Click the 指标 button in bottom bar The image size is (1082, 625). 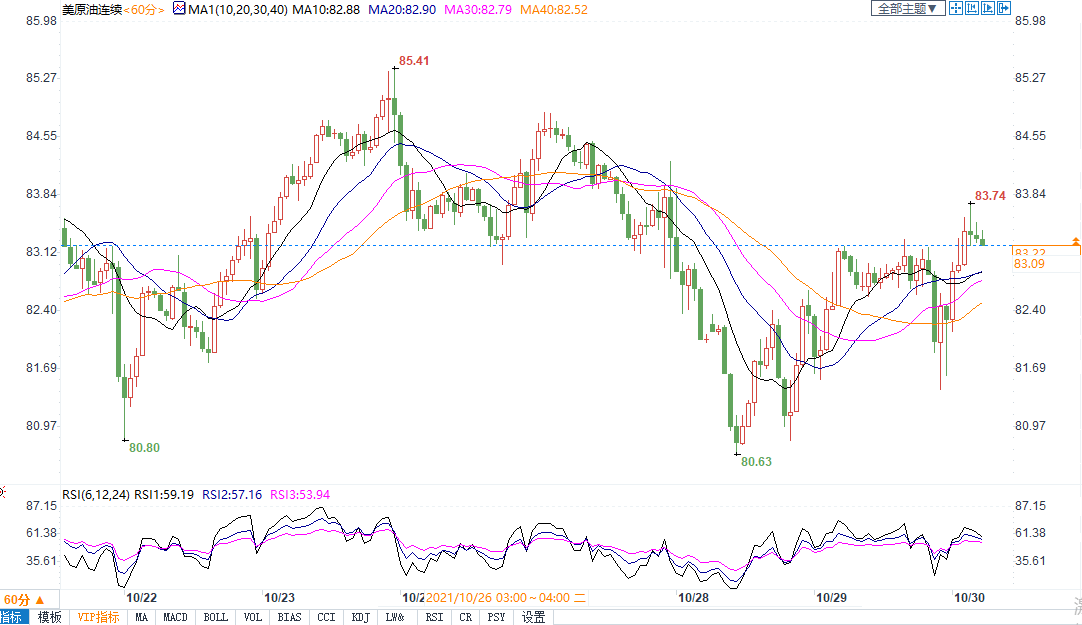pos(14,617)
